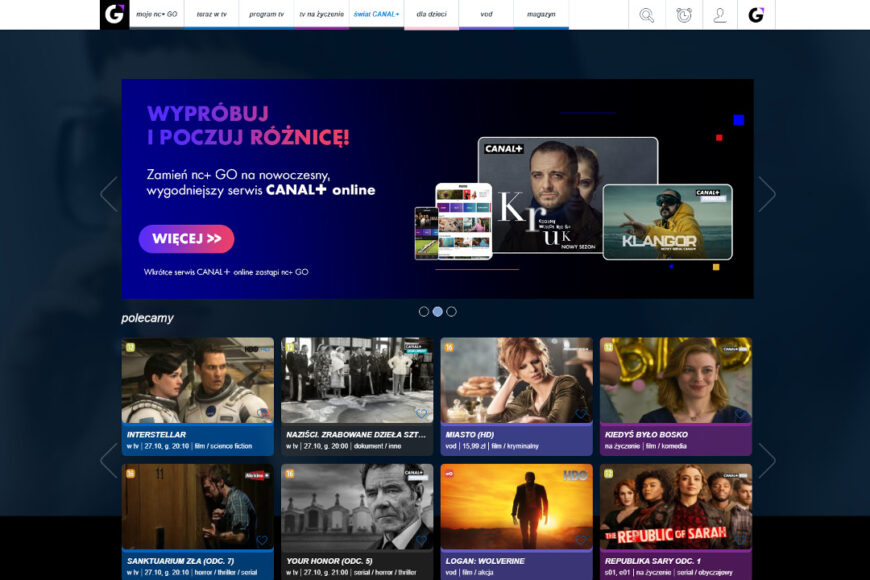The height and width of the screenshot is (580, 870).
Task: Advance the banner with the right arrow
Action: [766, 192]
